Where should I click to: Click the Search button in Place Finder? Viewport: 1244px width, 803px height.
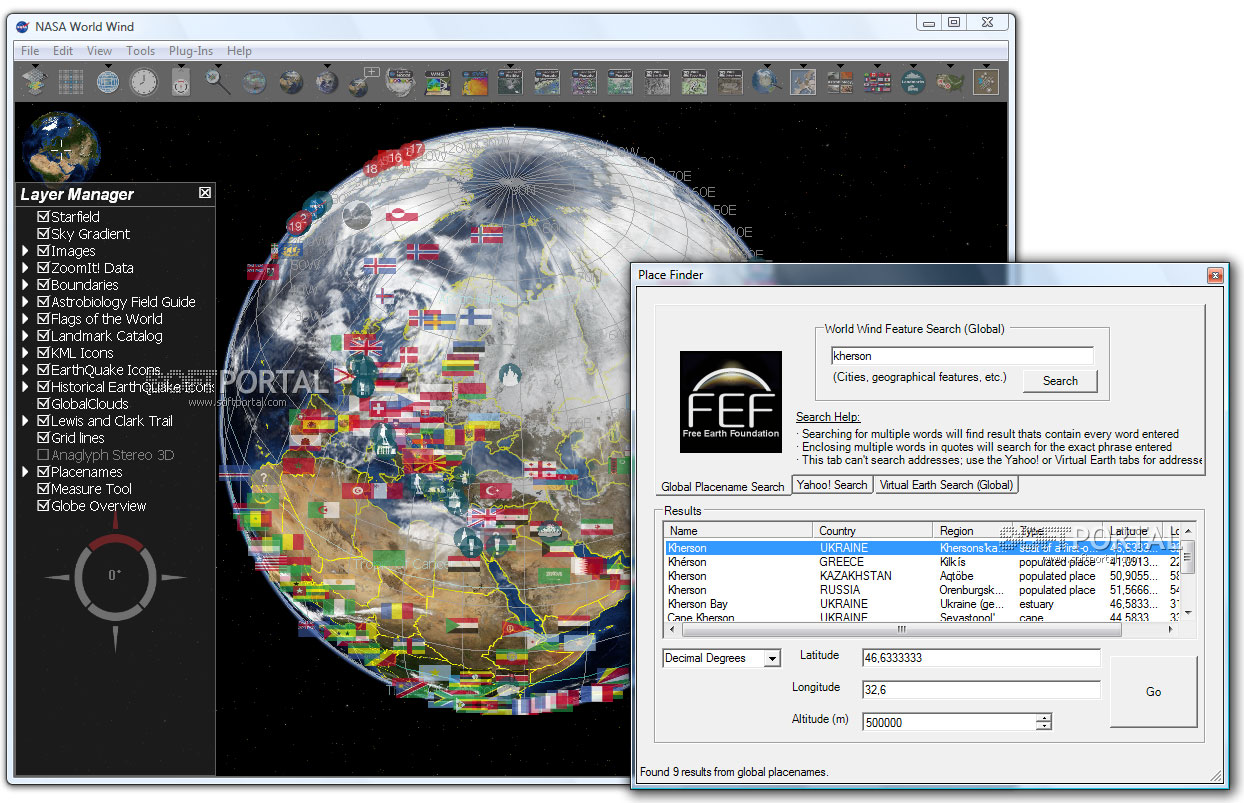pos(1060,381)
